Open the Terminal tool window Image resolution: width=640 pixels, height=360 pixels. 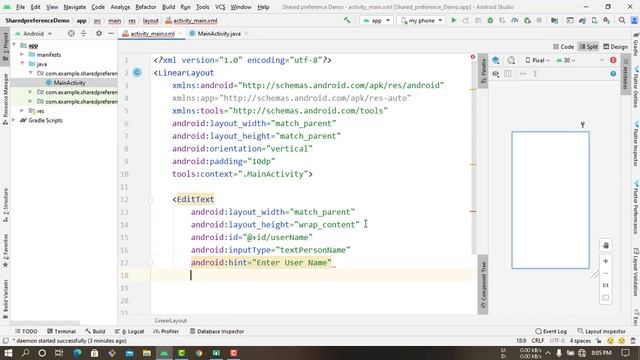click(x=61, y=331)
